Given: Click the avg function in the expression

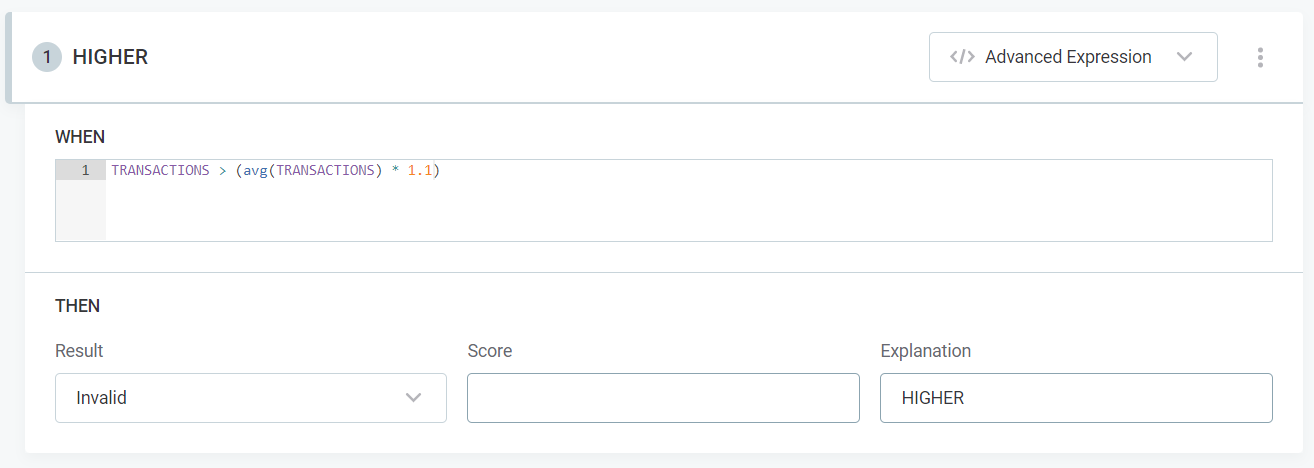Looking at the screenshot, I should [256, 171].
